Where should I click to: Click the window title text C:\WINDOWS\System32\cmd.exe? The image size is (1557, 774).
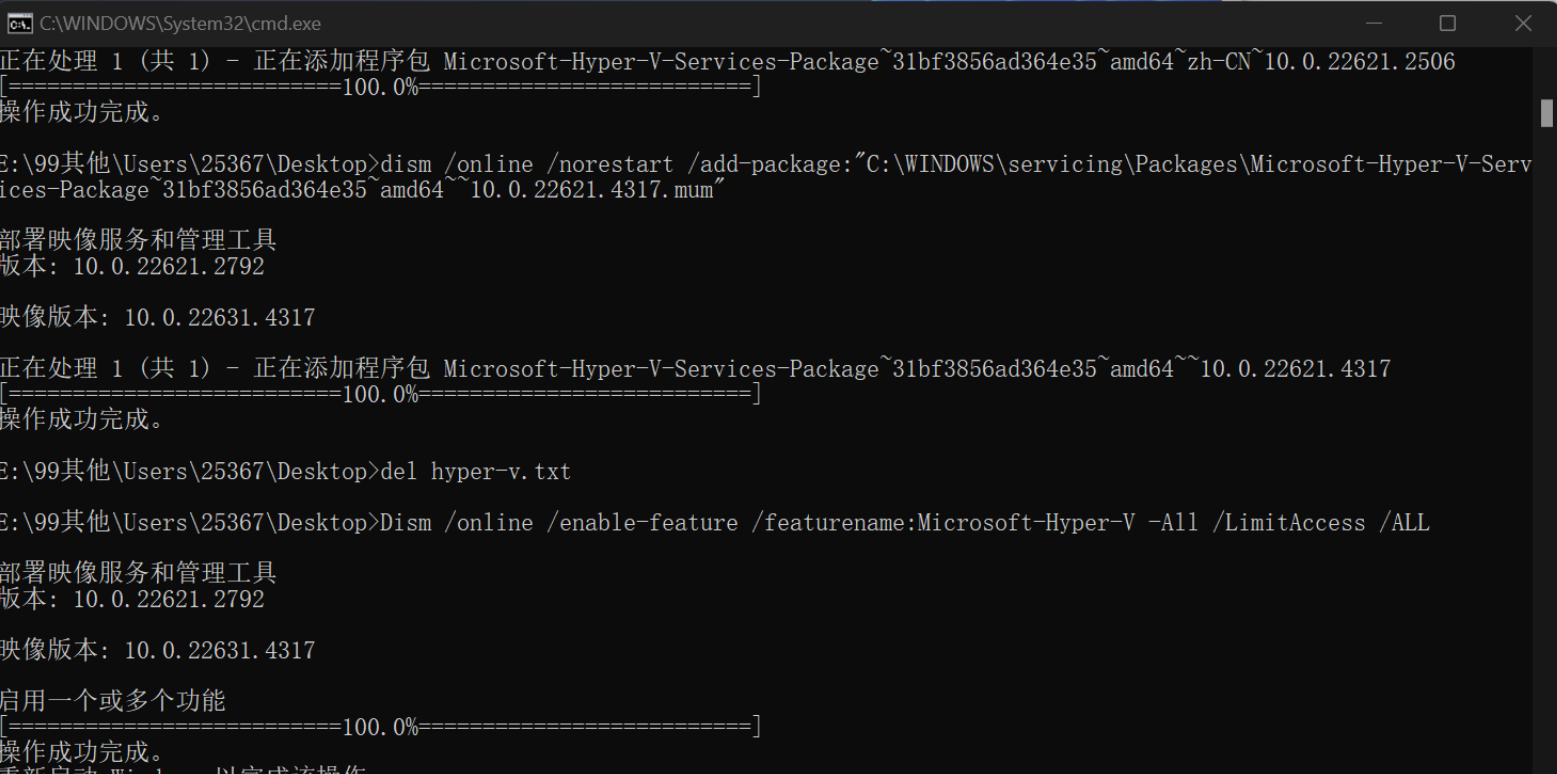180,23
